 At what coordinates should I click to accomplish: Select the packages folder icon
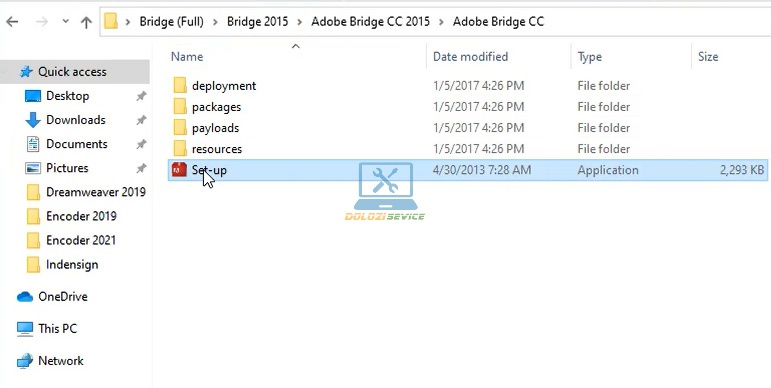click(x=180, y=107)
